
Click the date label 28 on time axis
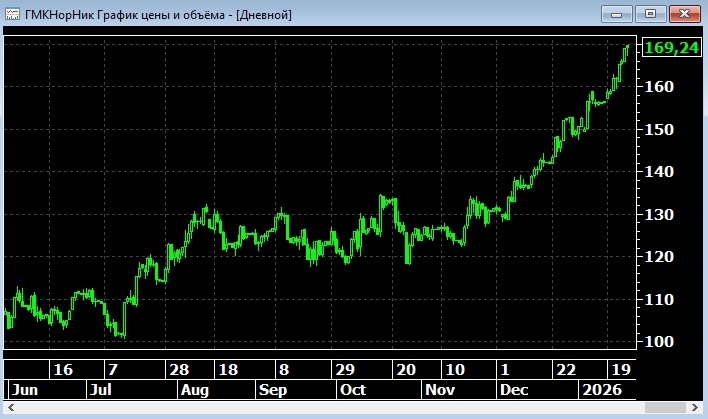click(x=179, y=370)
